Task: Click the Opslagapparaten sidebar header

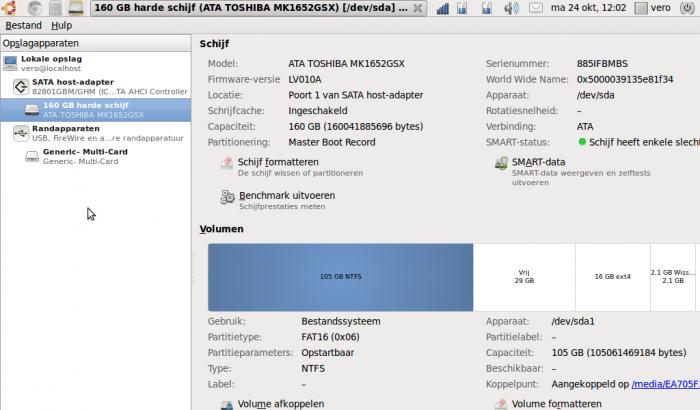Action: [96, 43]
